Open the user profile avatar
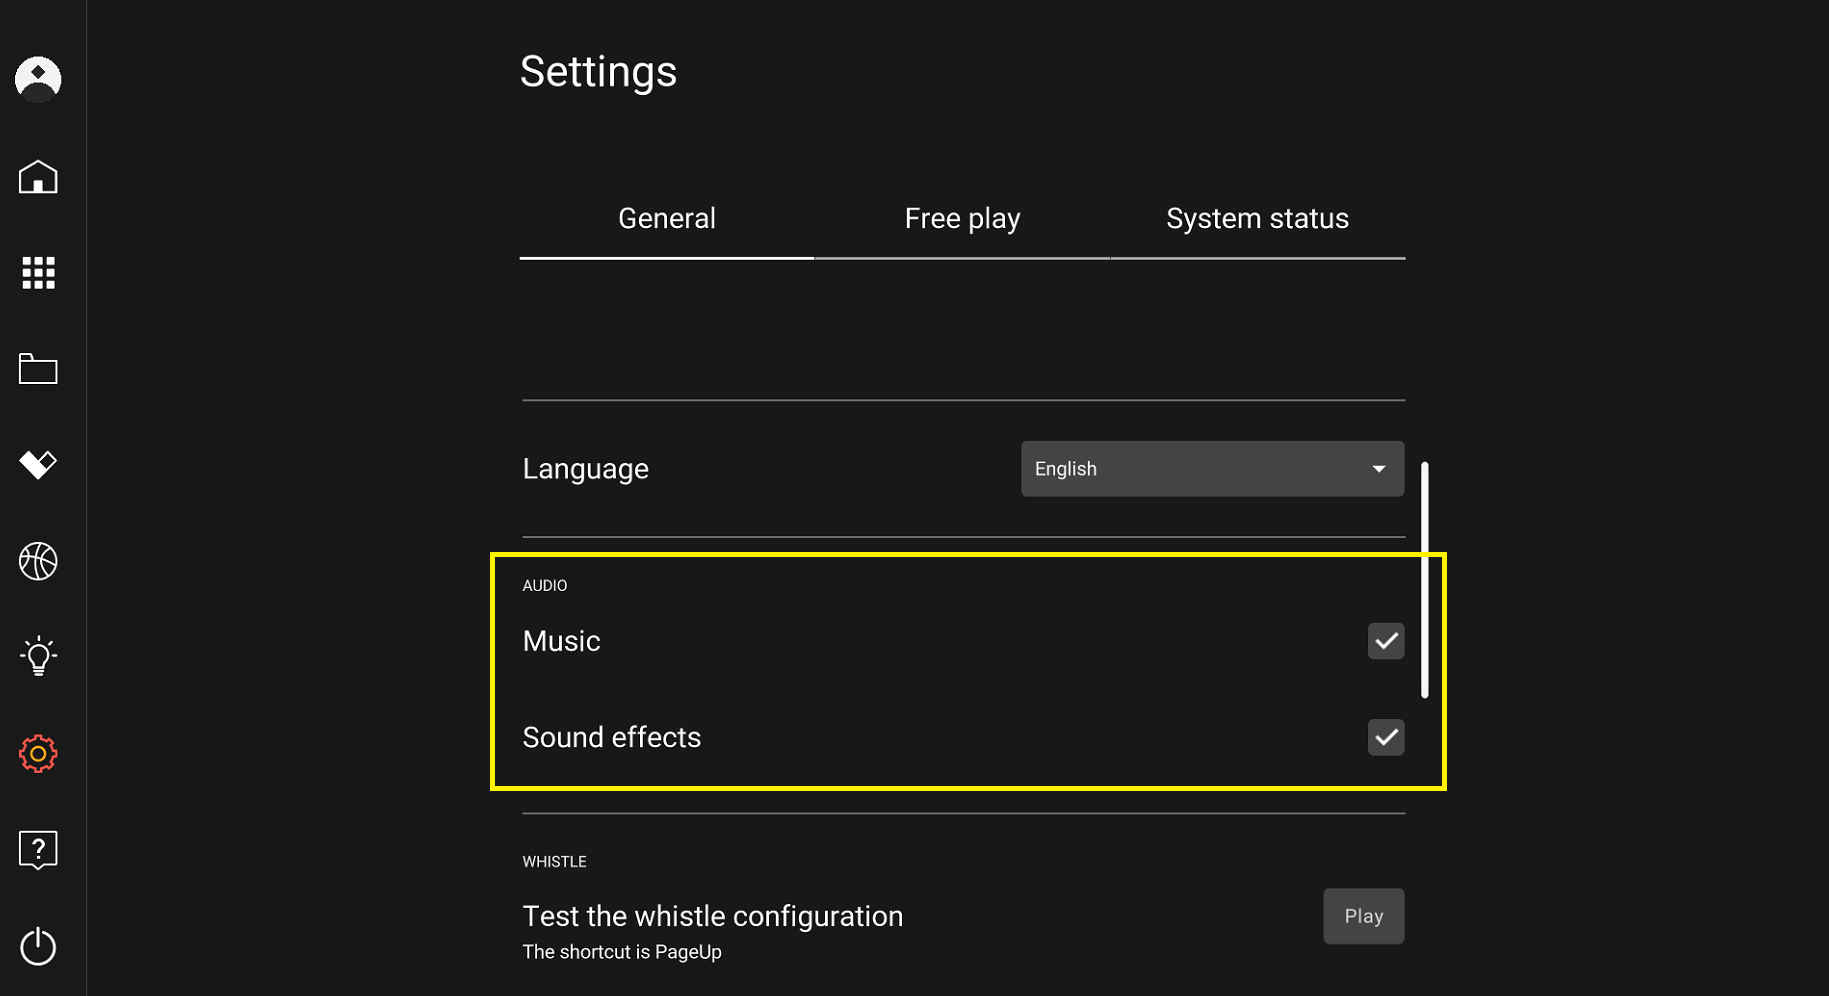The height and width of the screenshot is (996, 1829). point(38,79)
